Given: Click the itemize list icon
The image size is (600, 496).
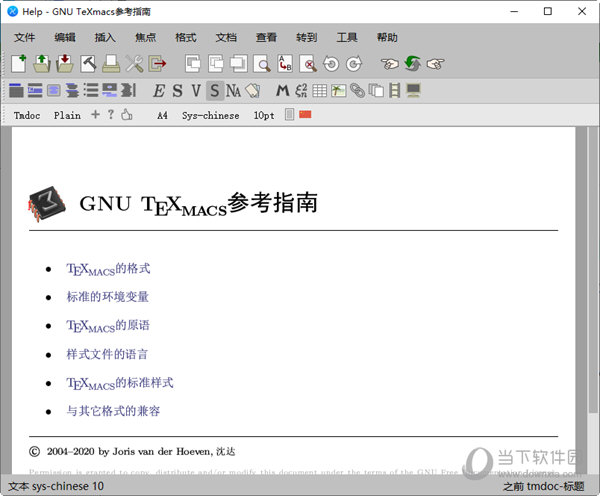Looking at the screenshot, I should (x=91, y=90).
